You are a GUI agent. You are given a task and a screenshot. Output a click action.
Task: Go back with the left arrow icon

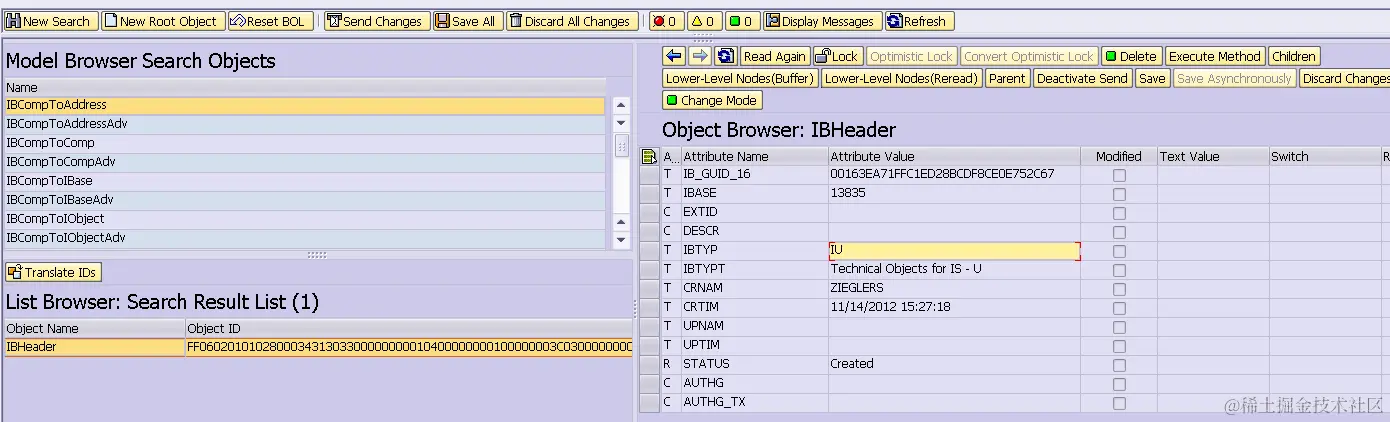tap(674, 56)
